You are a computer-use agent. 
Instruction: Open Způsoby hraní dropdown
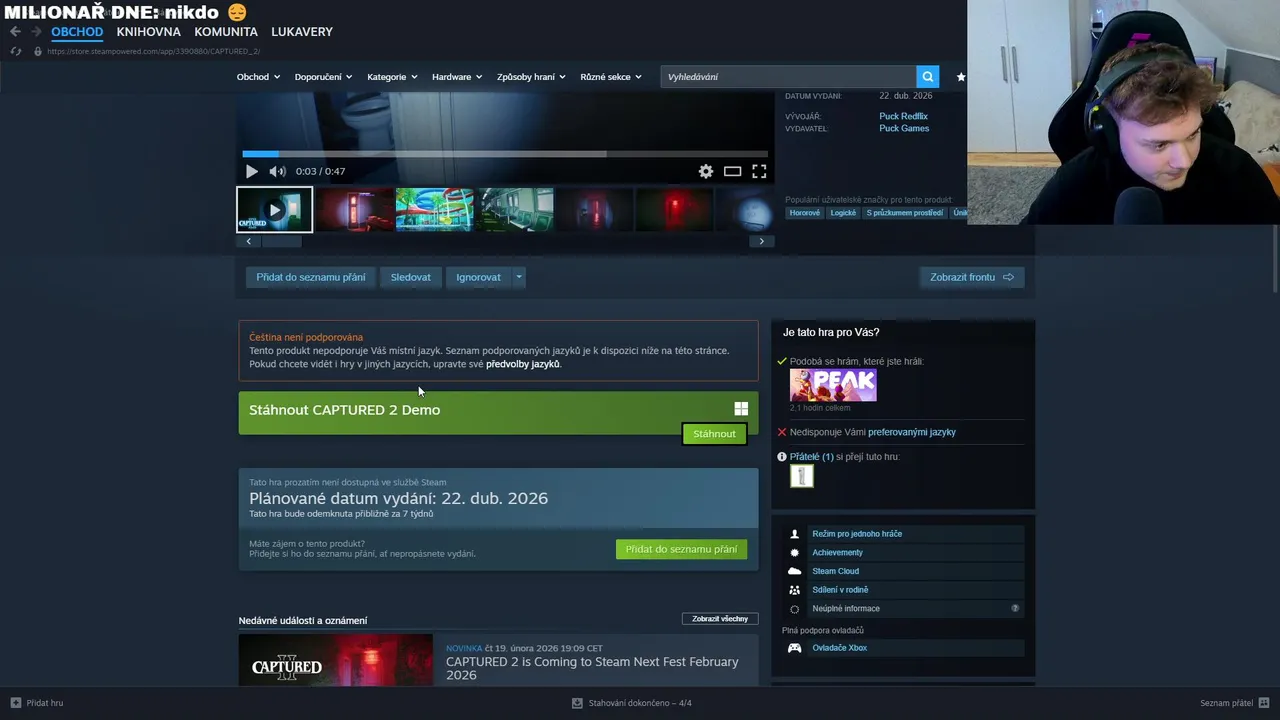tap(531, 77)
